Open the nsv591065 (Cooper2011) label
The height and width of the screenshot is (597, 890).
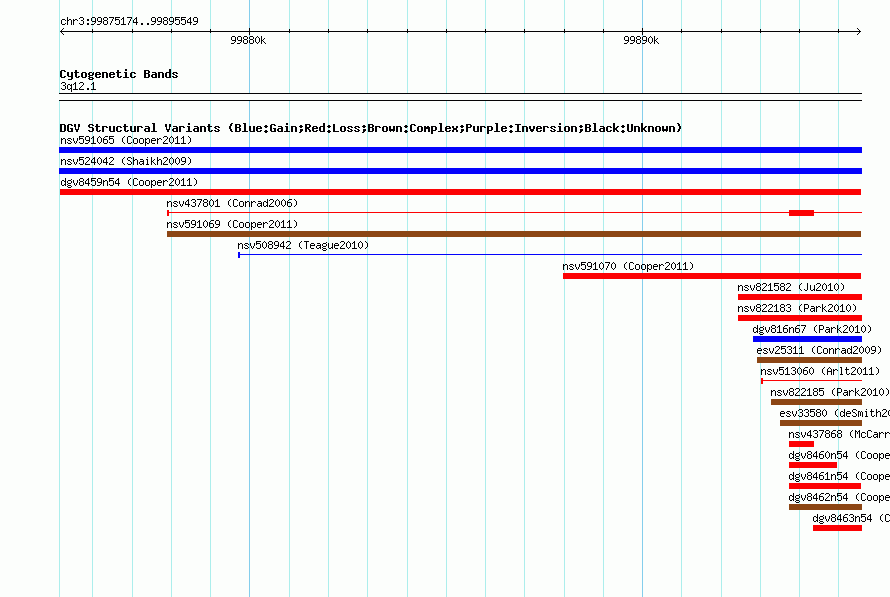point(126,140)
